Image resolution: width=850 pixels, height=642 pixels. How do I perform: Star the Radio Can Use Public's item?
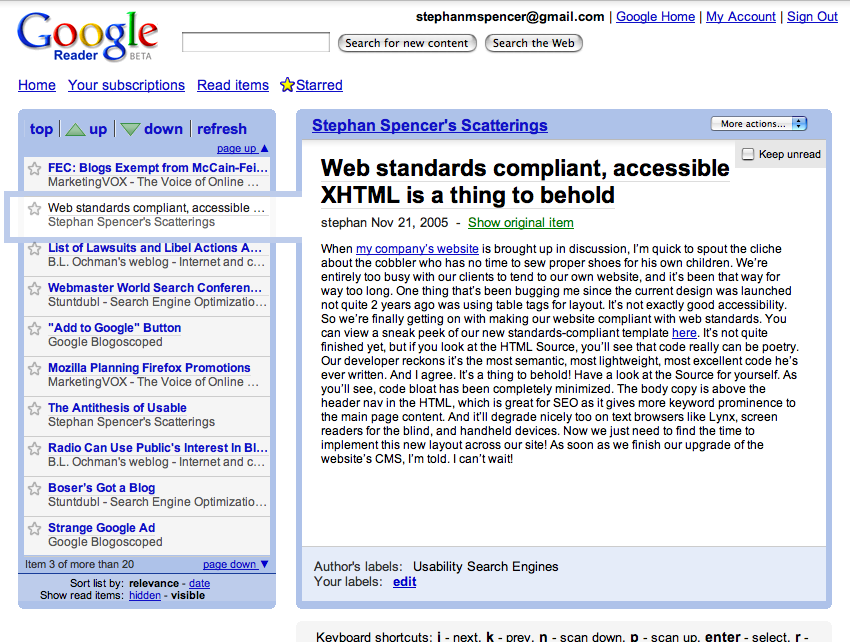pyautogui.click(x=35, y=448)
